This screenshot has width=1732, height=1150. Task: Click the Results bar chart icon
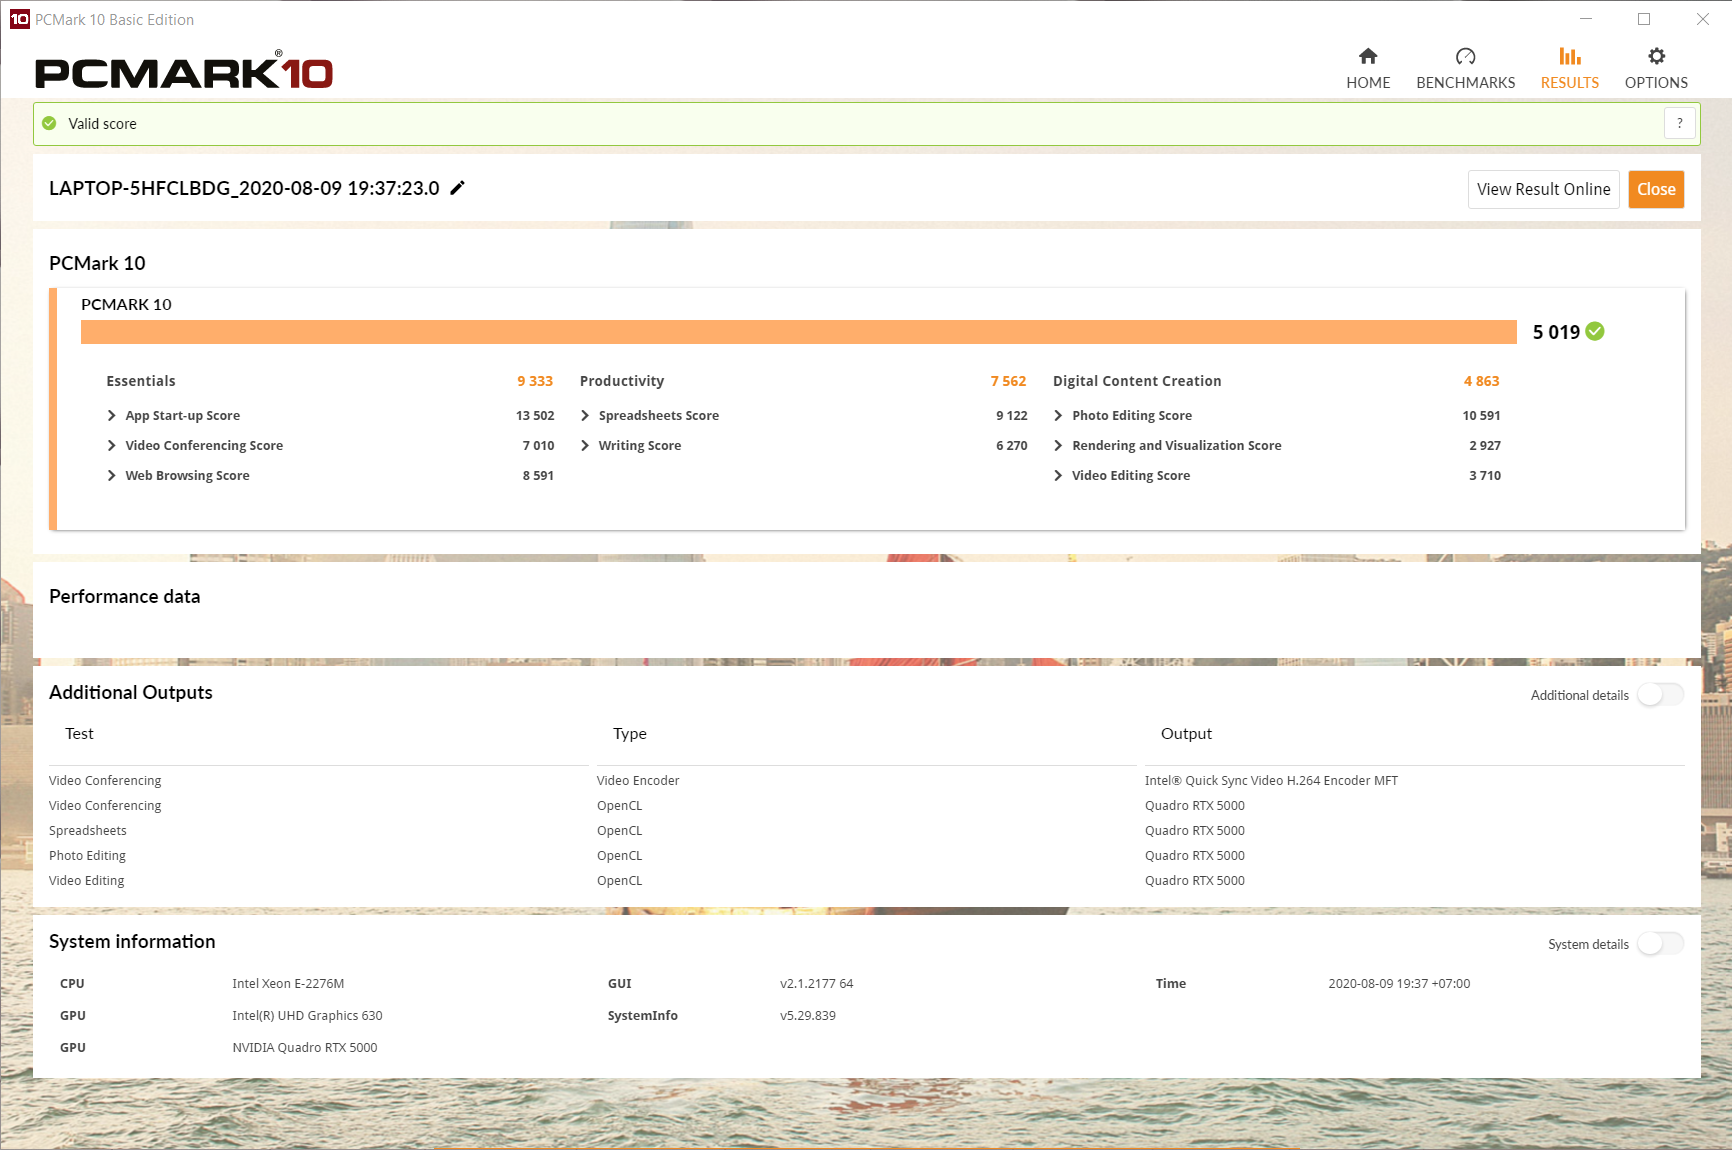tap(1570, 56)
